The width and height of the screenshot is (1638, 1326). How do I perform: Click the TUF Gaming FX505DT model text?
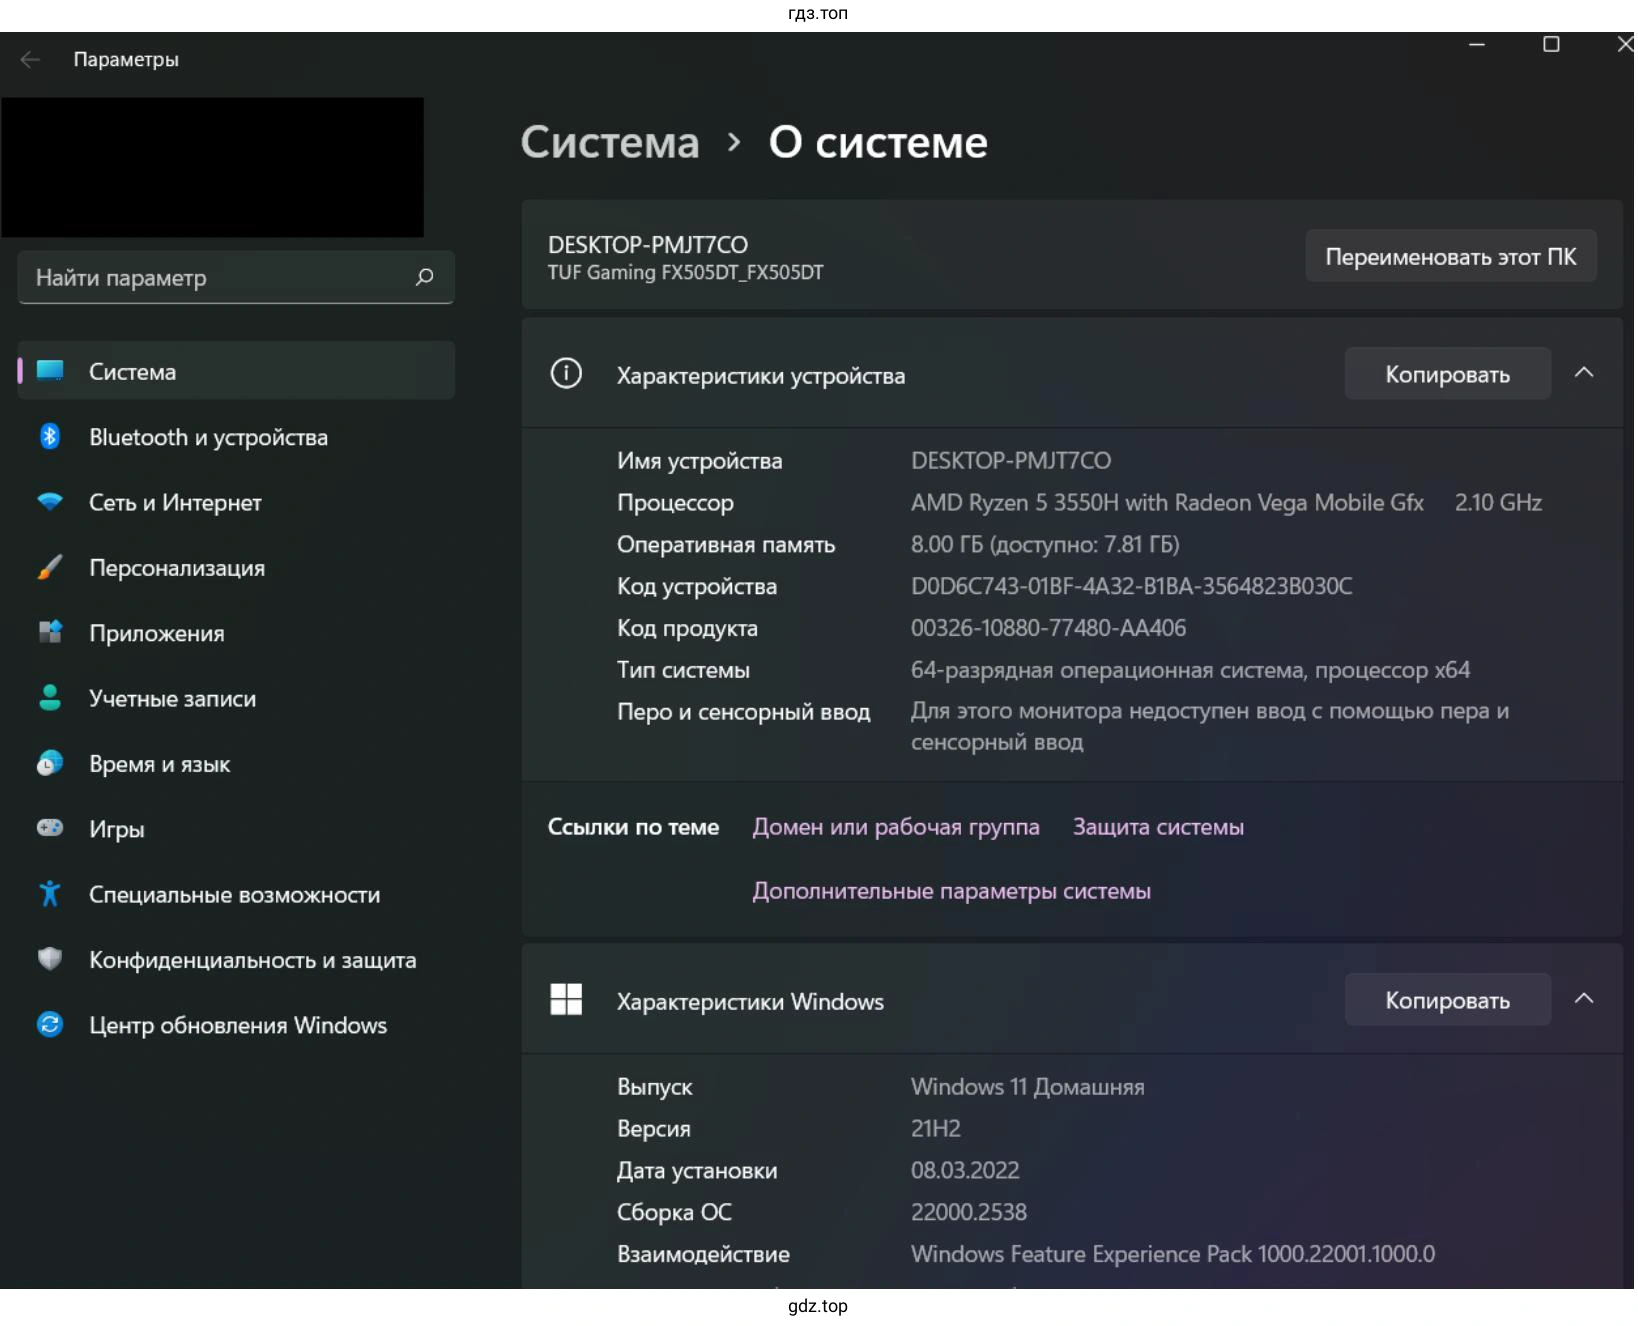(x=685, y=272)
